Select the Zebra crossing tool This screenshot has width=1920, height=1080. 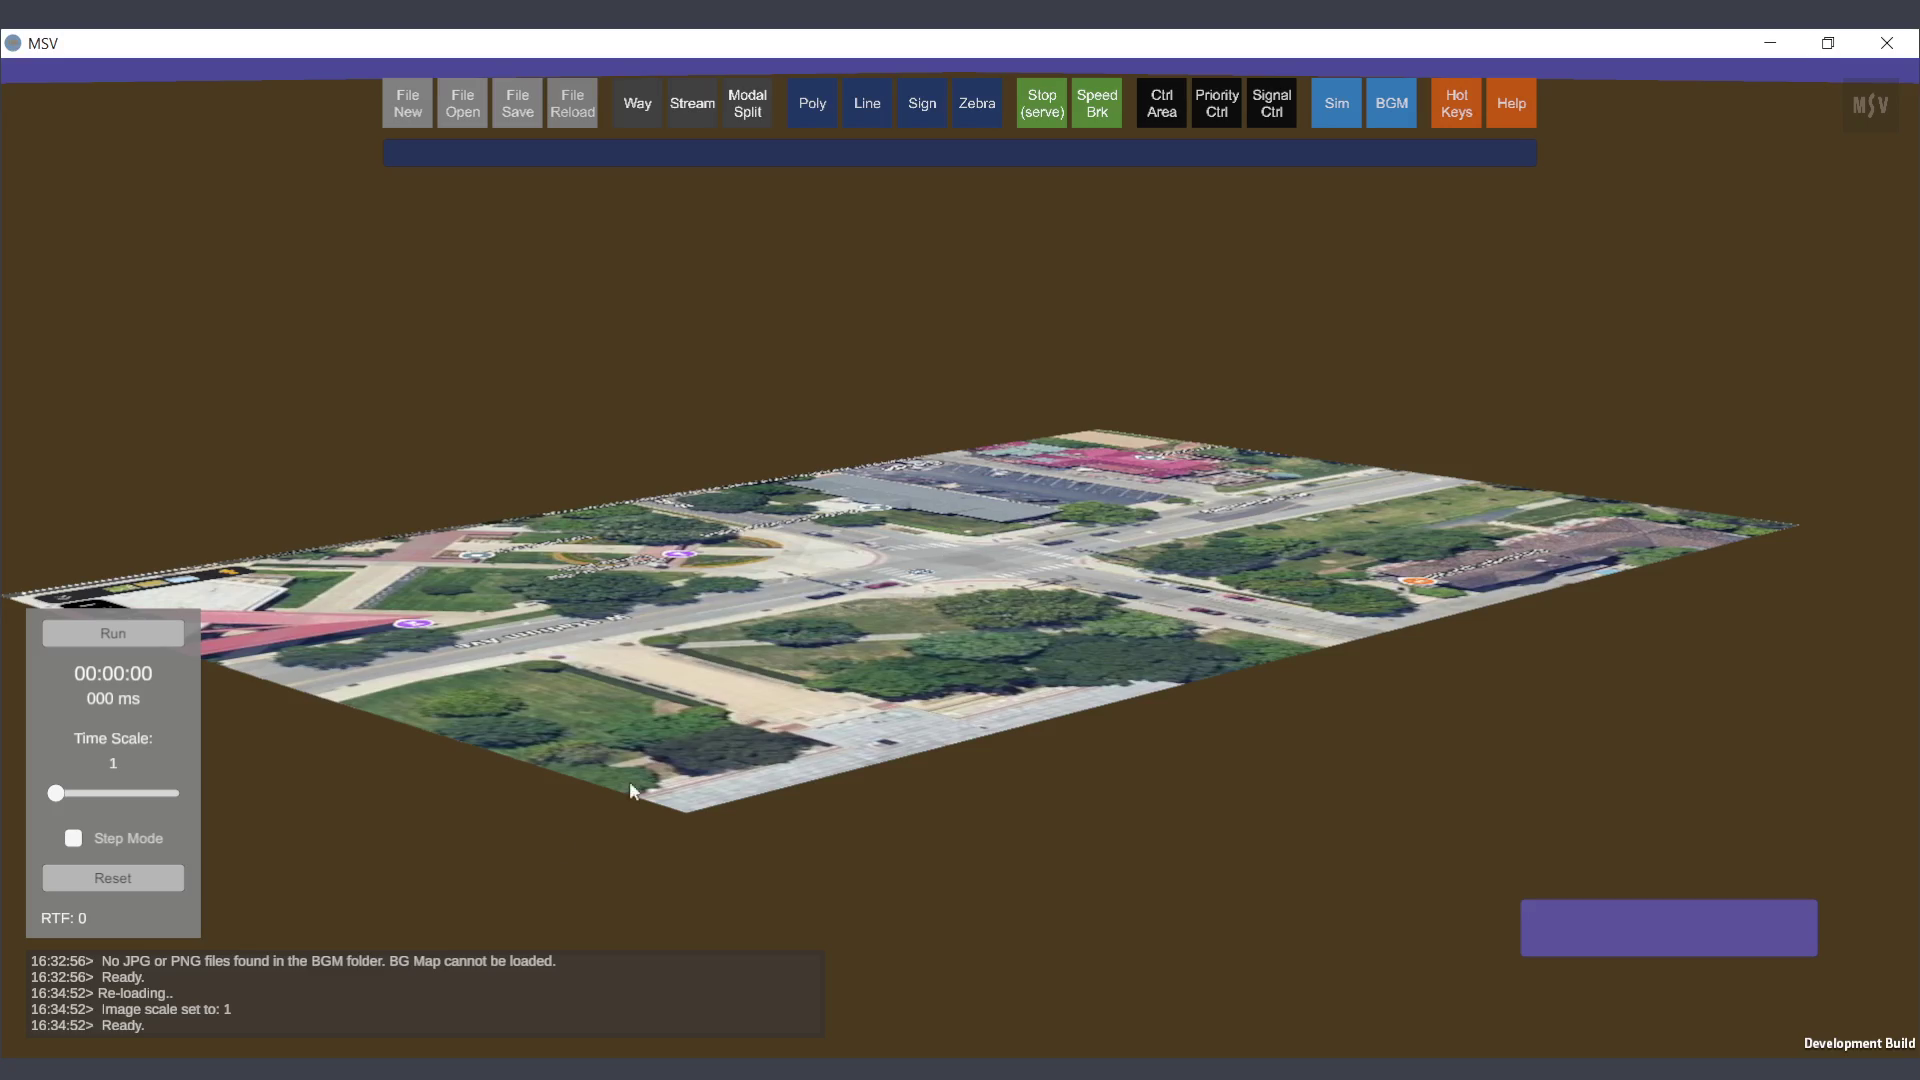pyautogui.click(x=977, y=103)
